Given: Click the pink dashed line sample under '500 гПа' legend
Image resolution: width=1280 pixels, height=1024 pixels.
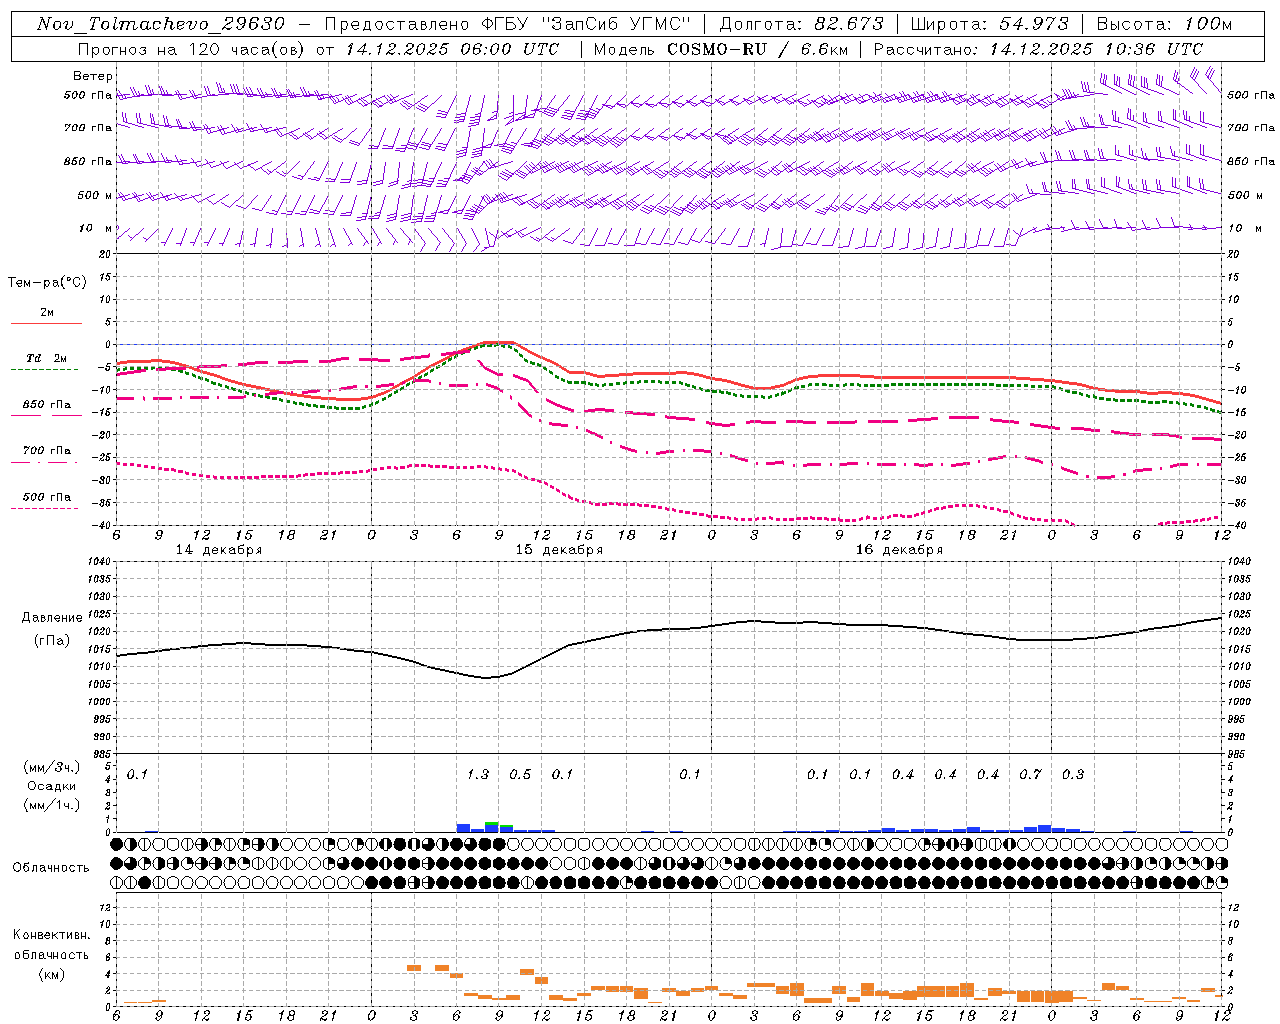Looking at the screenshot, I should point(44,508).
